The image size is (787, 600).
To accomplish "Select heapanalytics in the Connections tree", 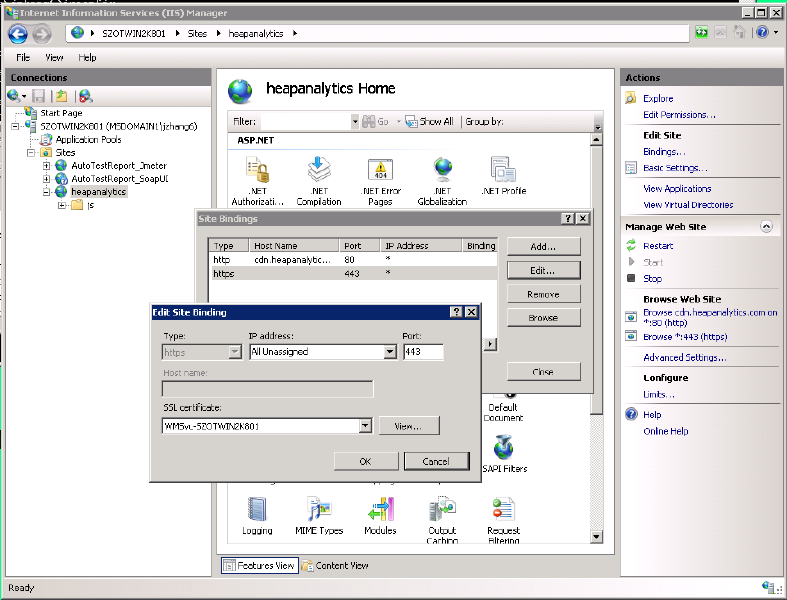I will point(98,192).
